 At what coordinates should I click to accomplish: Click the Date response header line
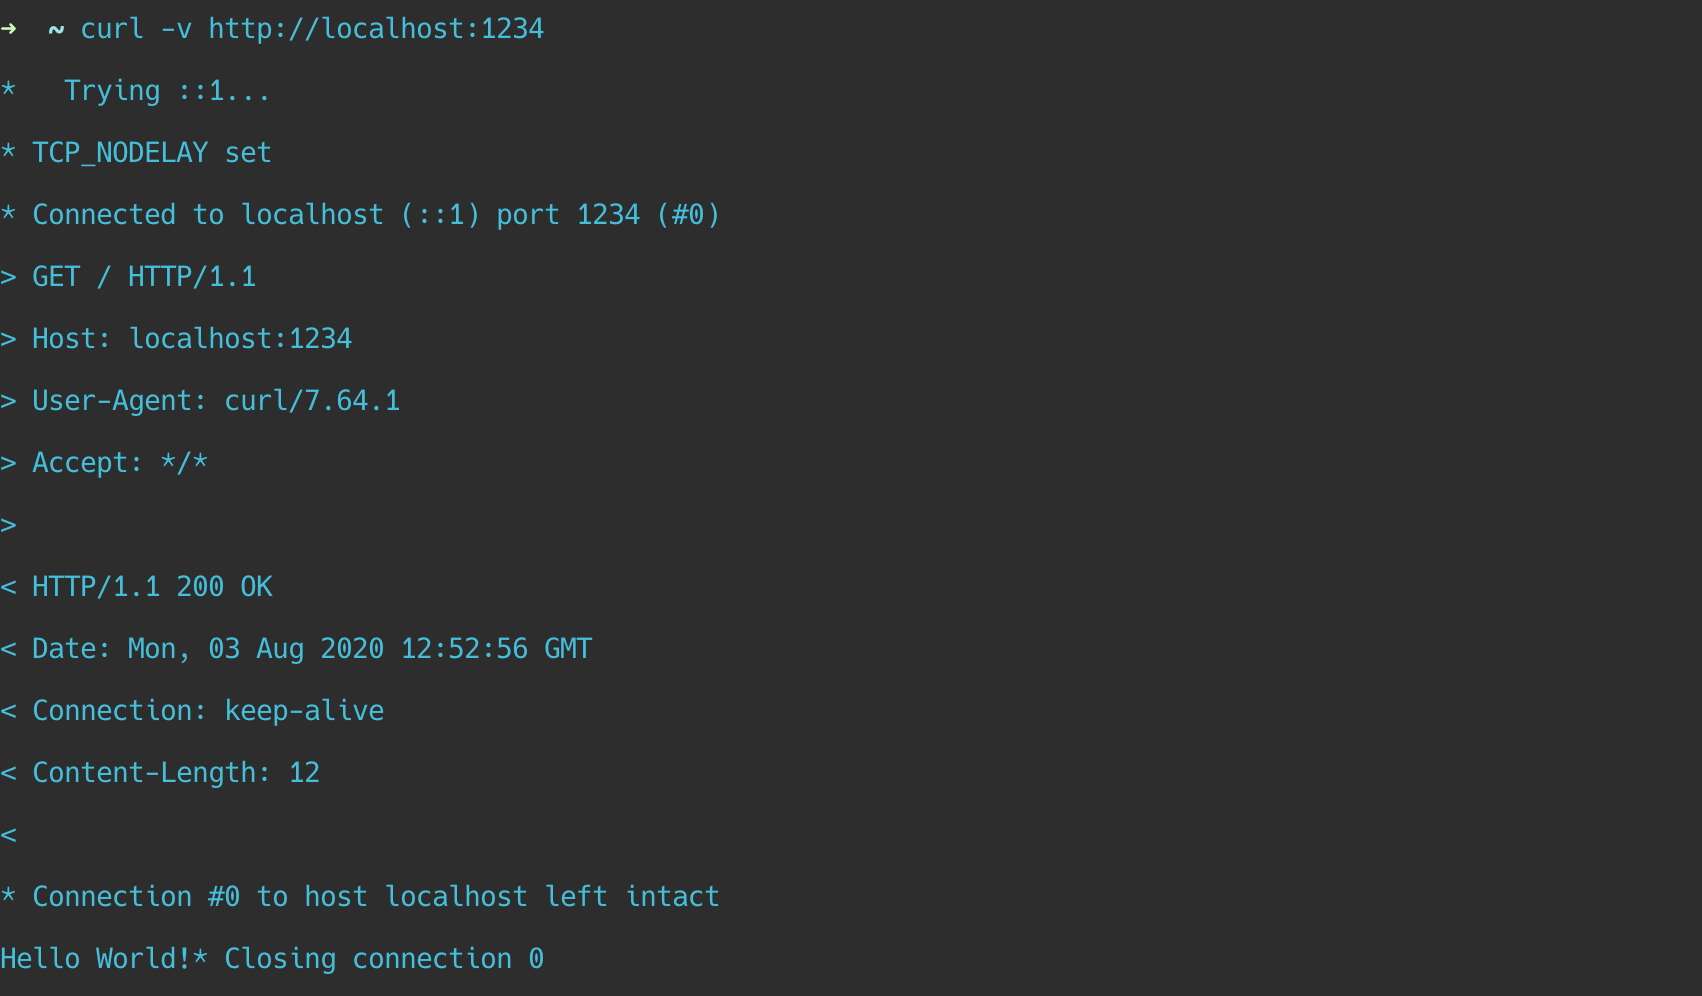[x=312, y=649]
